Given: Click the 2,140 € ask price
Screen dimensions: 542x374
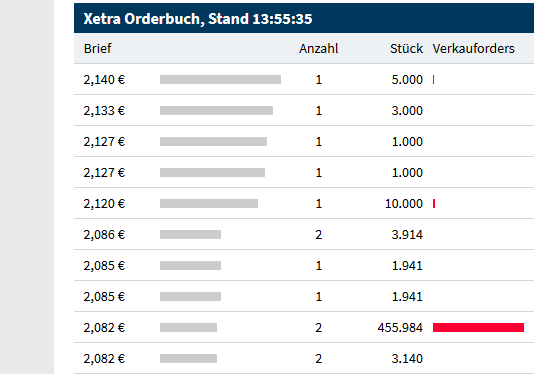Looking at the screenshot, I should click(x=104, y=80).
